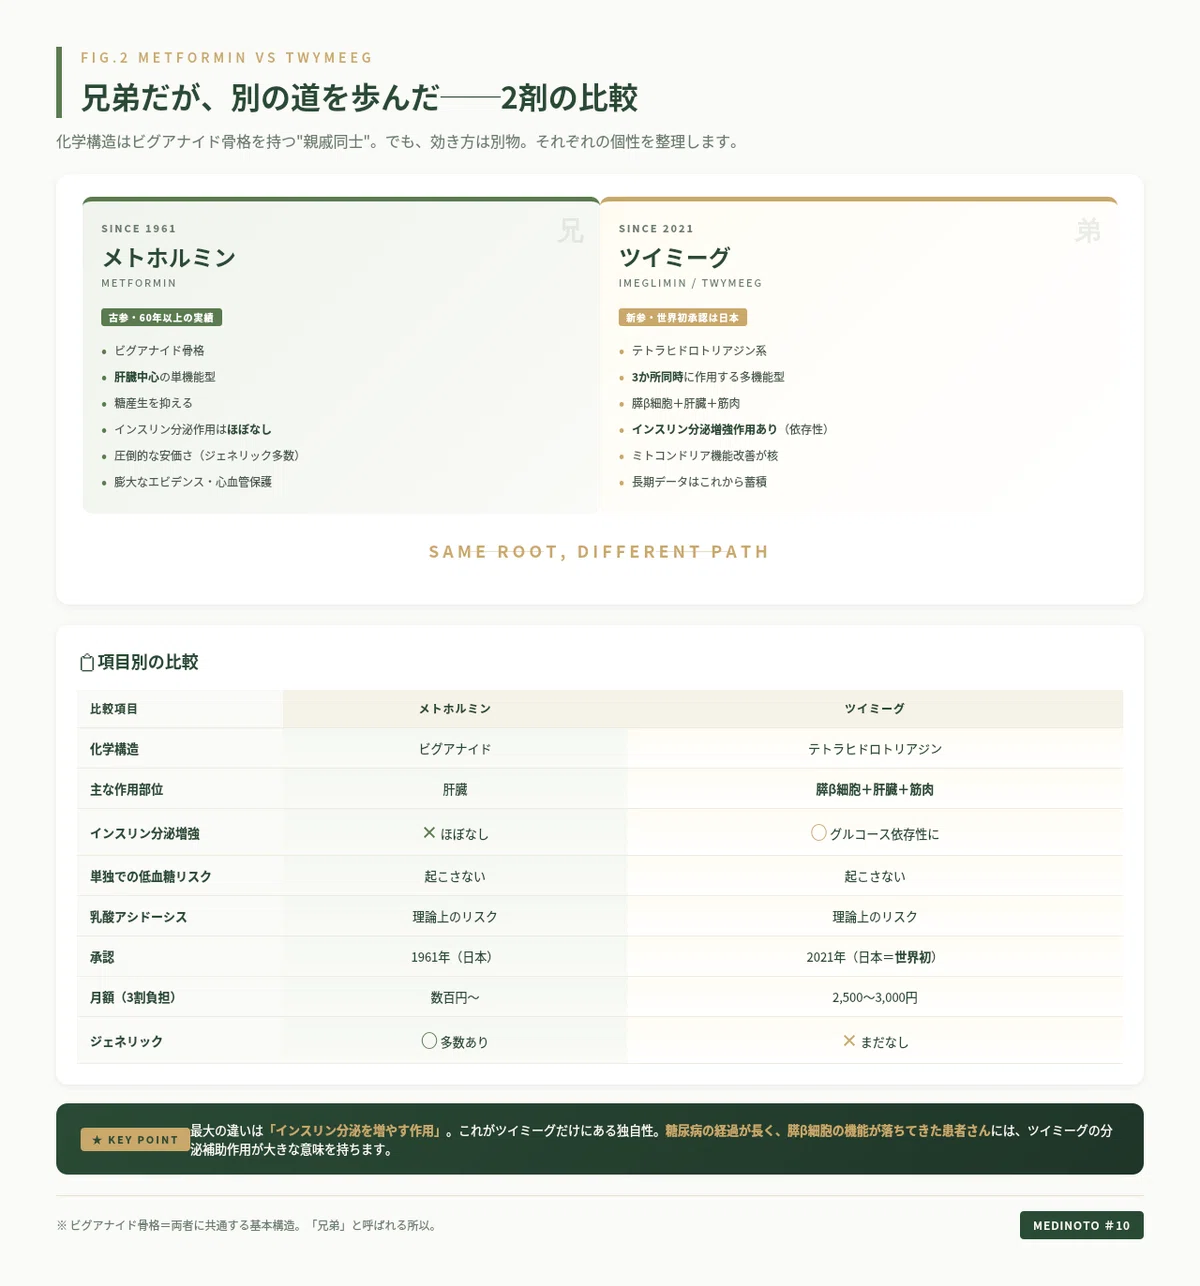Click the bullet 糖産生を抑える
This screenshot has height=1286, width=1200.
pyautogui.click(x=153, y=403)
